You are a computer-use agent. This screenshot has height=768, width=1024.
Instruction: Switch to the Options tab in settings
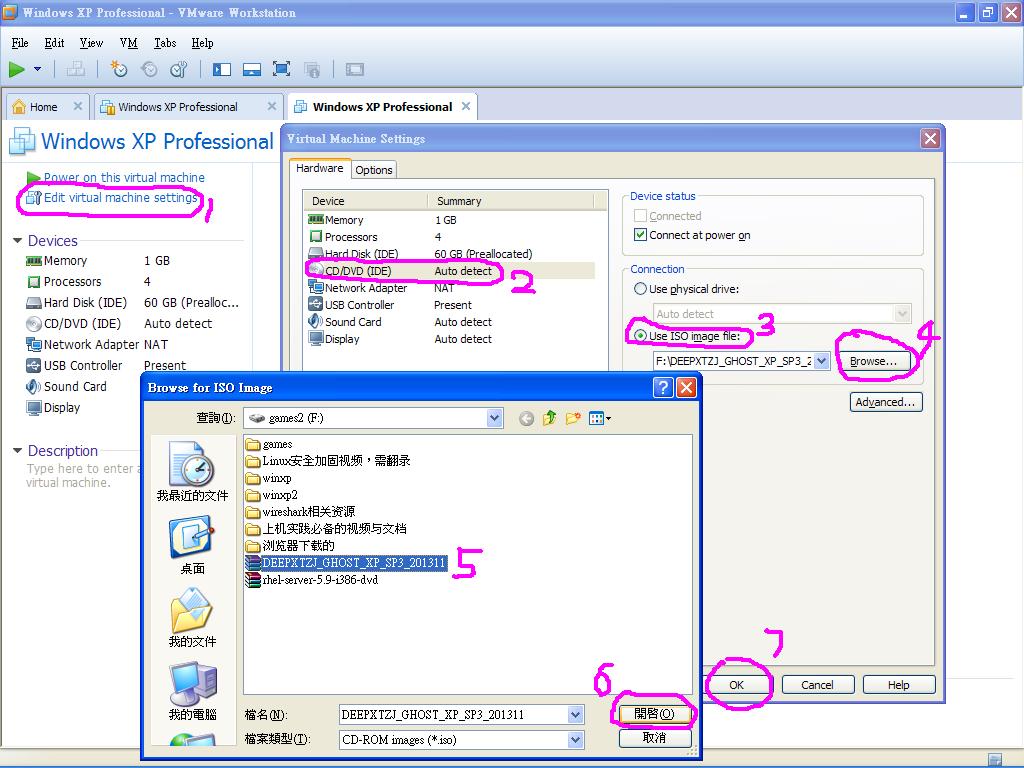pyautogui.click(x=374, y=170)
